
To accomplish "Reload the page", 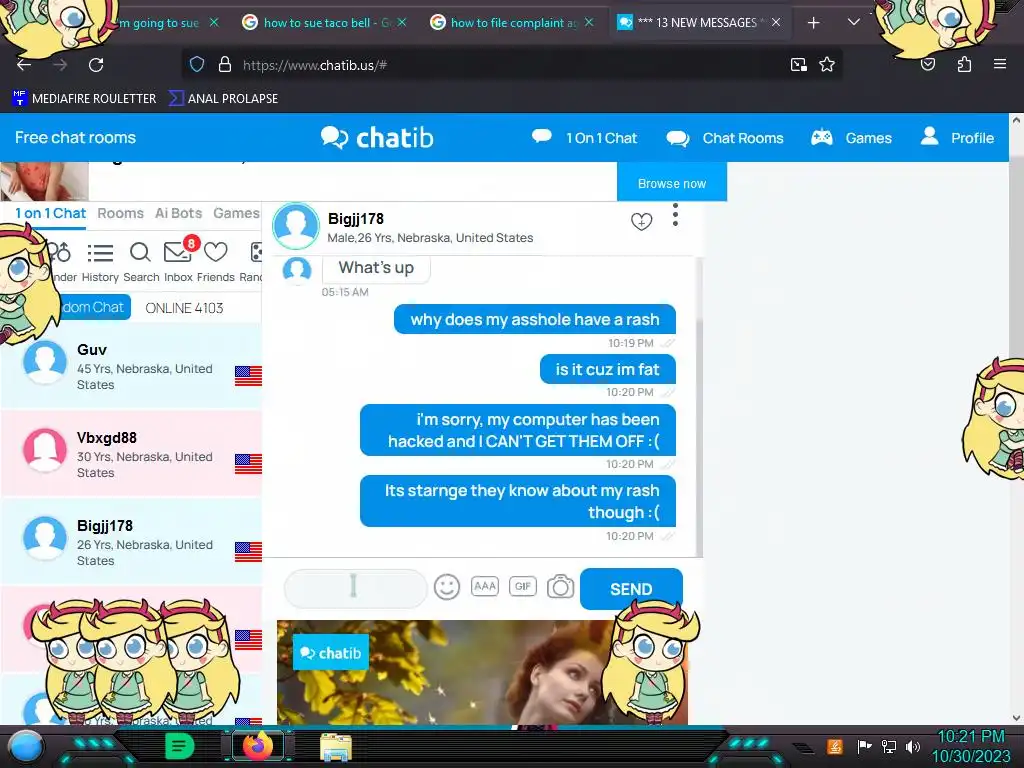I will pos(96,65).
